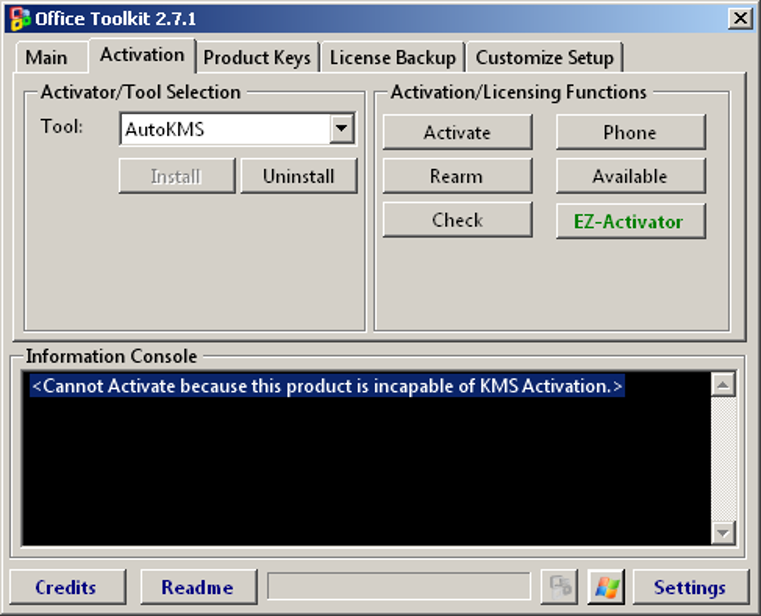Screen dimensions: 761x616
Task: Open the Settings button
Action: 689,587
